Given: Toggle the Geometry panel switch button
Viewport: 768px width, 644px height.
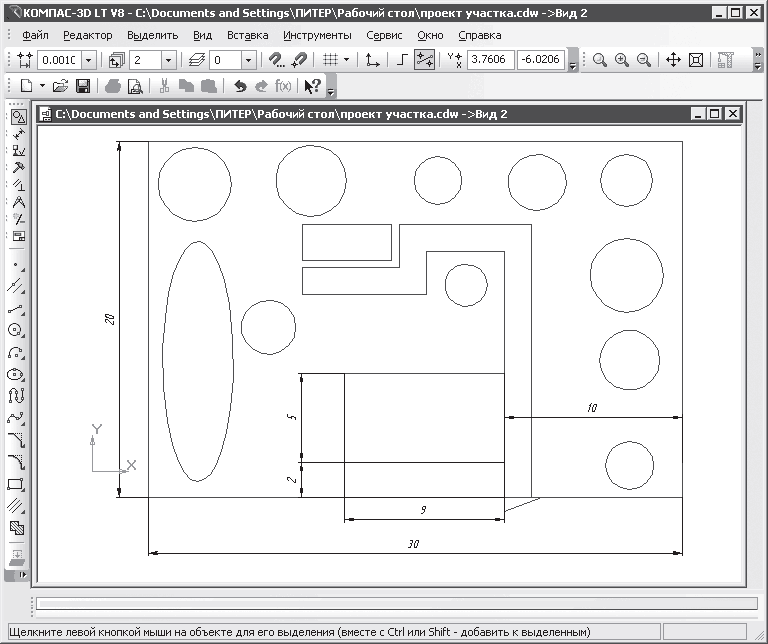Looking at the screenshot, I should pyautogui.click(x=17, y=117).
